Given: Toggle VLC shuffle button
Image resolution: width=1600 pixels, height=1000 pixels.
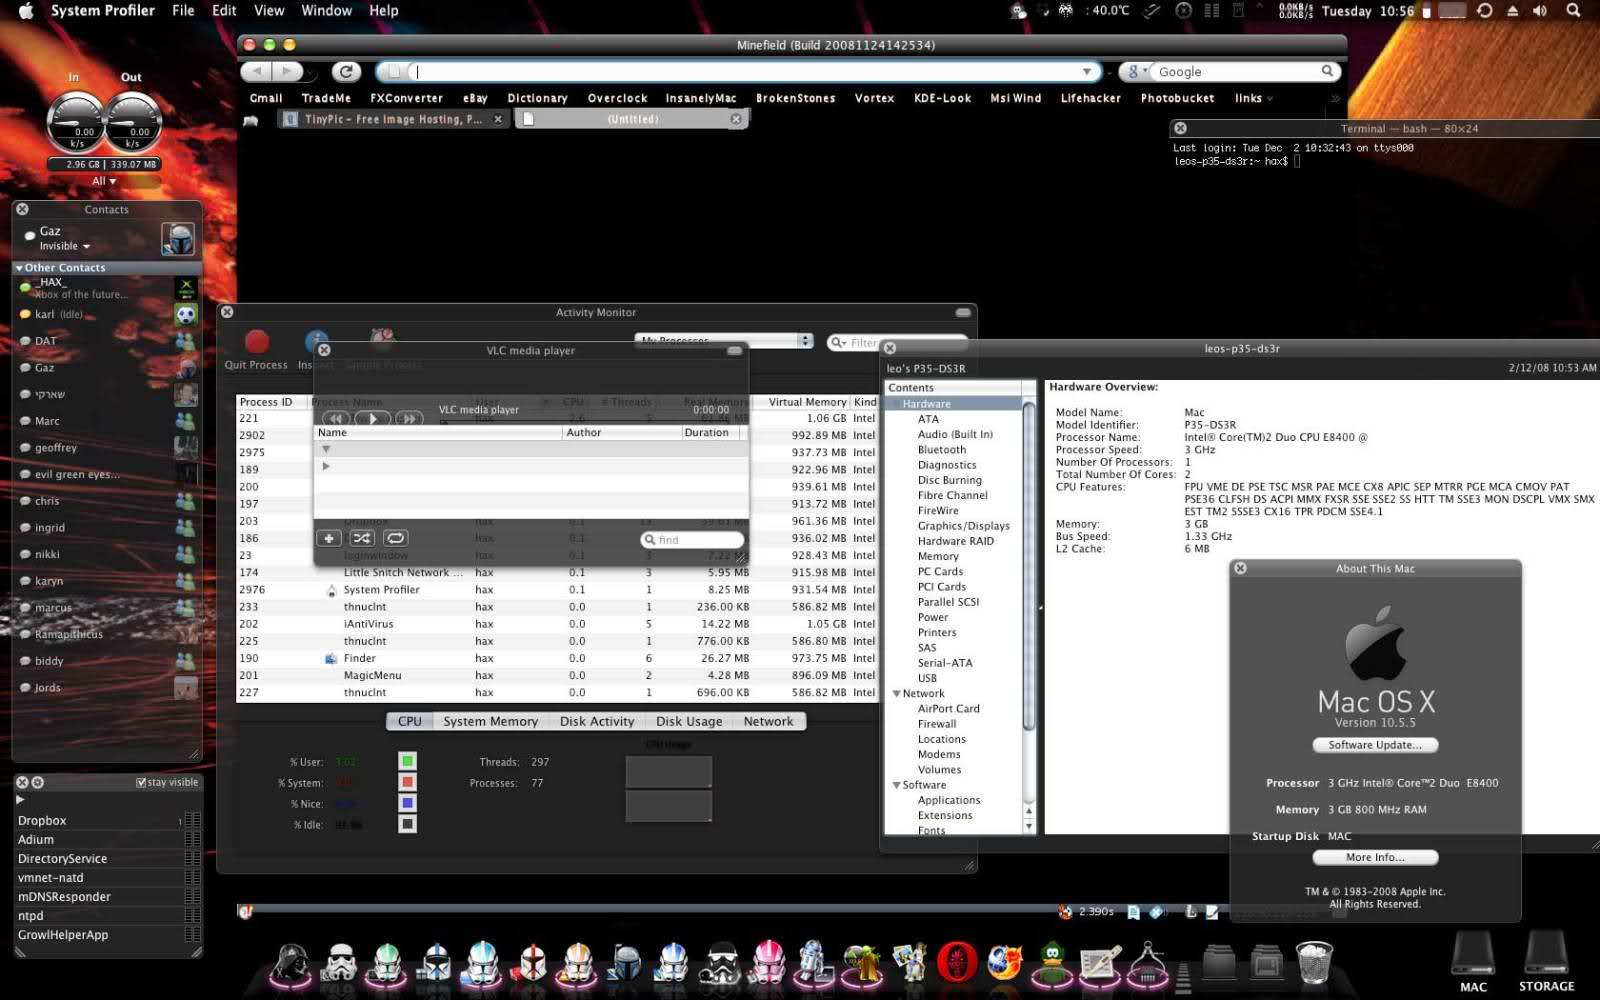Looking at the screenshot, I should (362, 538).
